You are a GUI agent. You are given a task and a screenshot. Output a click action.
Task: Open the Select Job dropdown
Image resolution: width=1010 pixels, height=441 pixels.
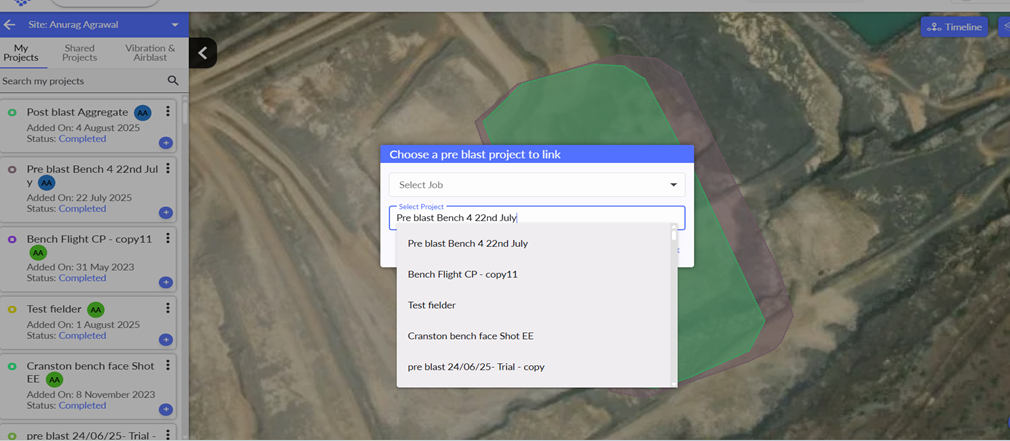pyautogui.click(x=537, y=185)
